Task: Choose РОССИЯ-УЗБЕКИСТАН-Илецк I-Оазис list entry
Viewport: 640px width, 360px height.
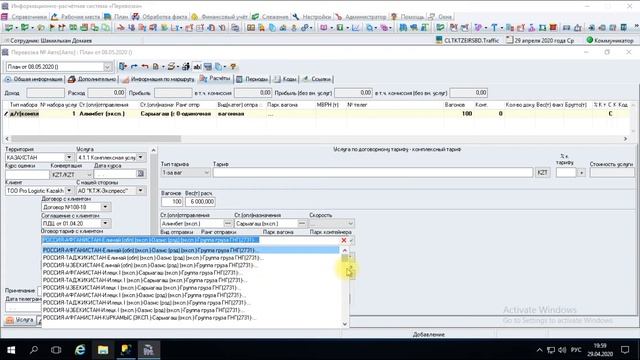Action: [x=191, y=310]
